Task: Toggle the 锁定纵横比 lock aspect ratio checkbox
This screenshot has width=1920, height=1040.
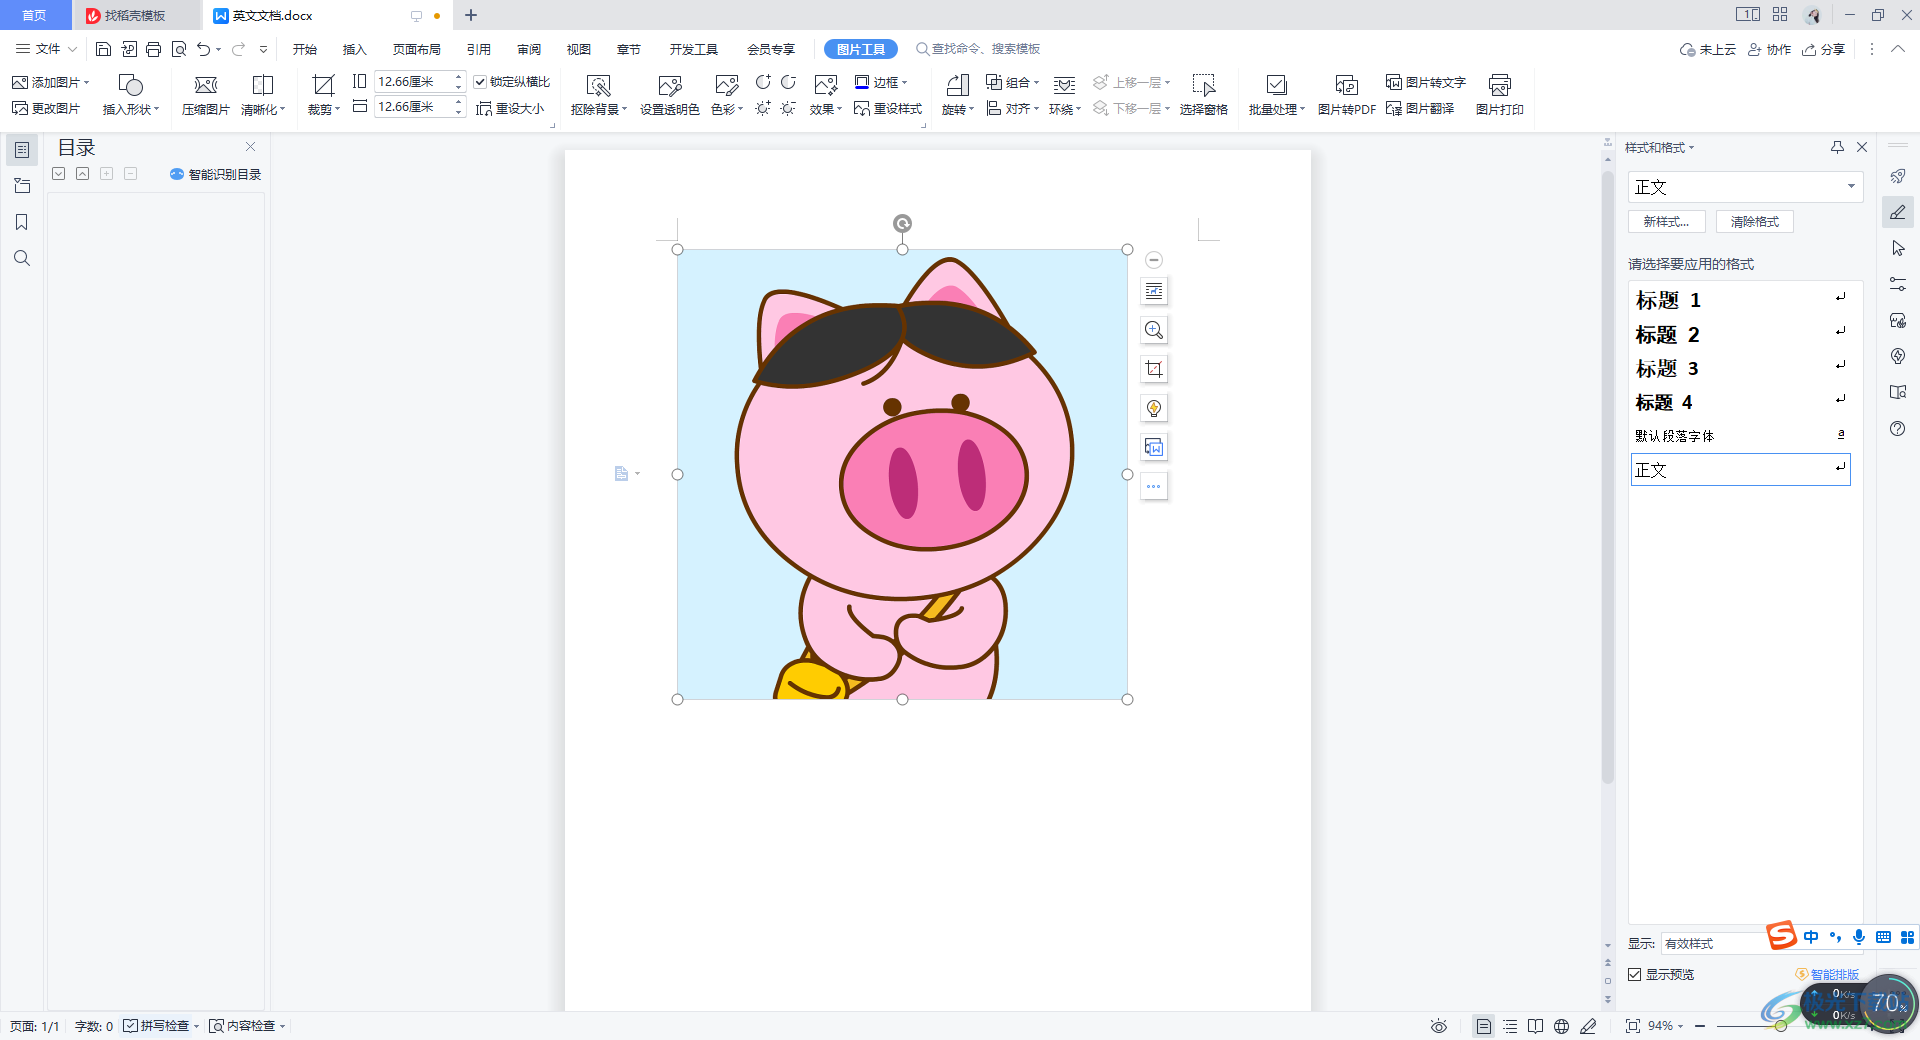Action: (480, 82)
